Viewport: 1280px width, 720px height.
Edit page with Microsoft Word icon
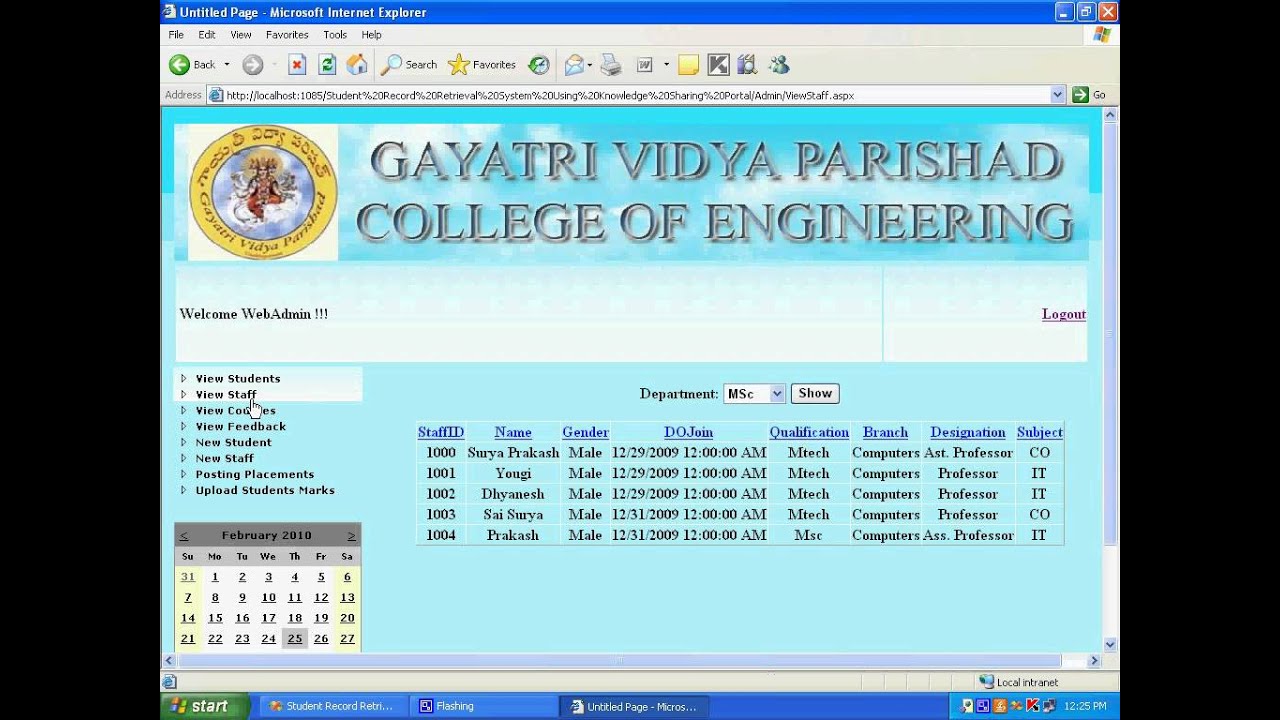tap(645, 65)
